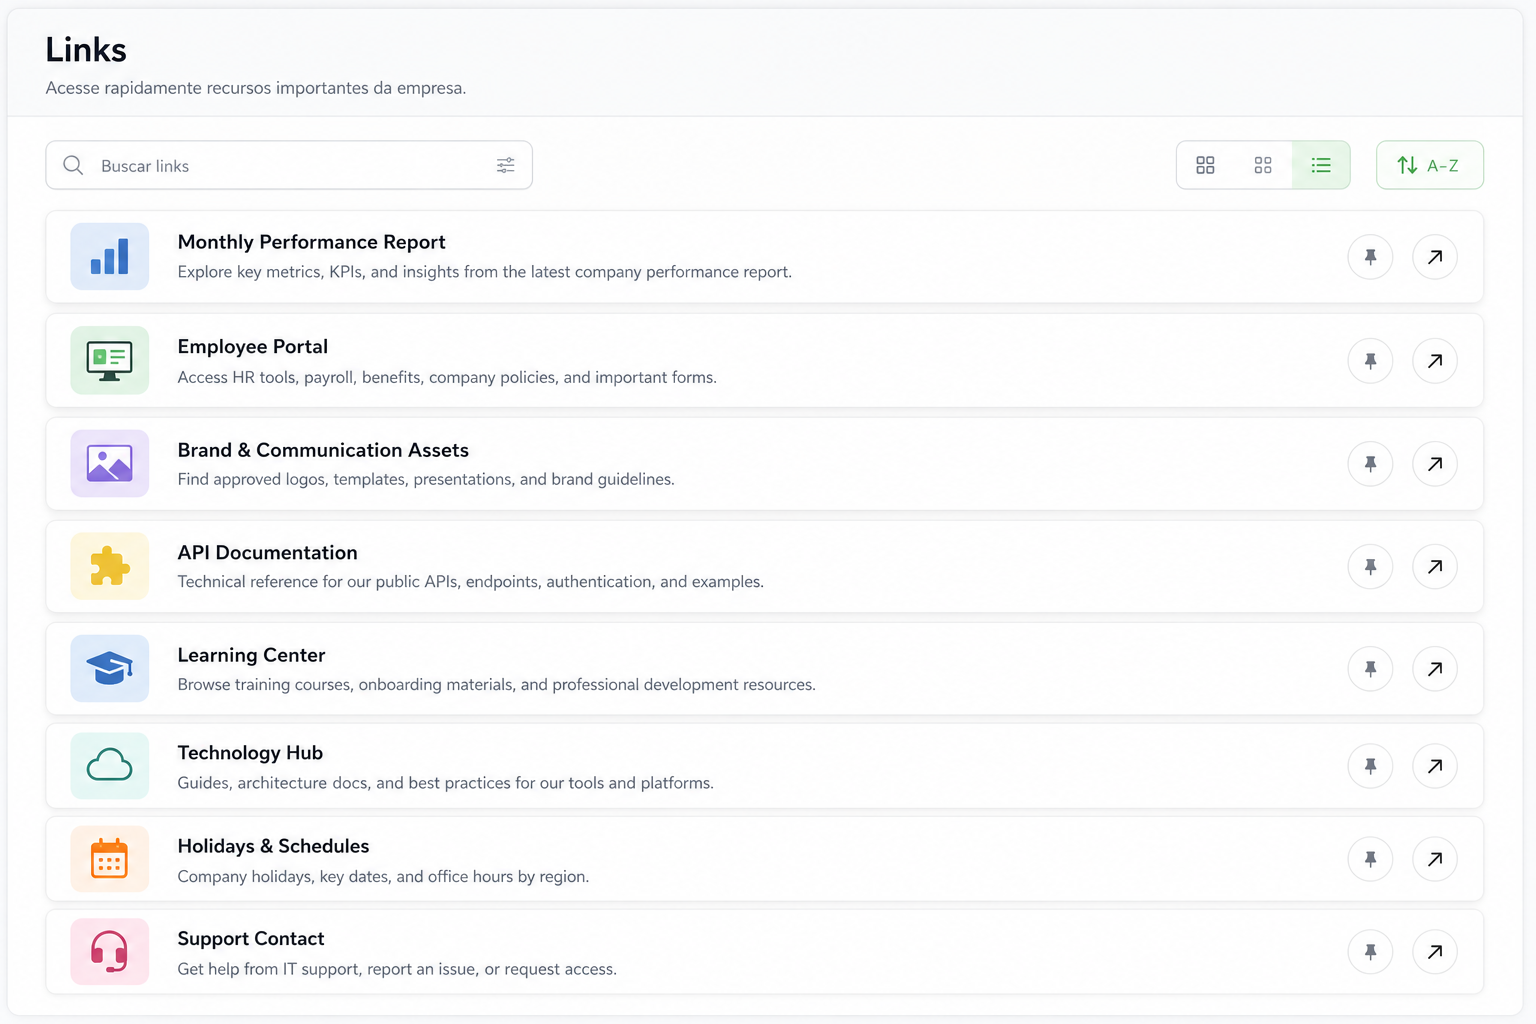Open API Documentation via arrow icon
This screenshot has width=1536, height=1024.
coord(1435,567)
